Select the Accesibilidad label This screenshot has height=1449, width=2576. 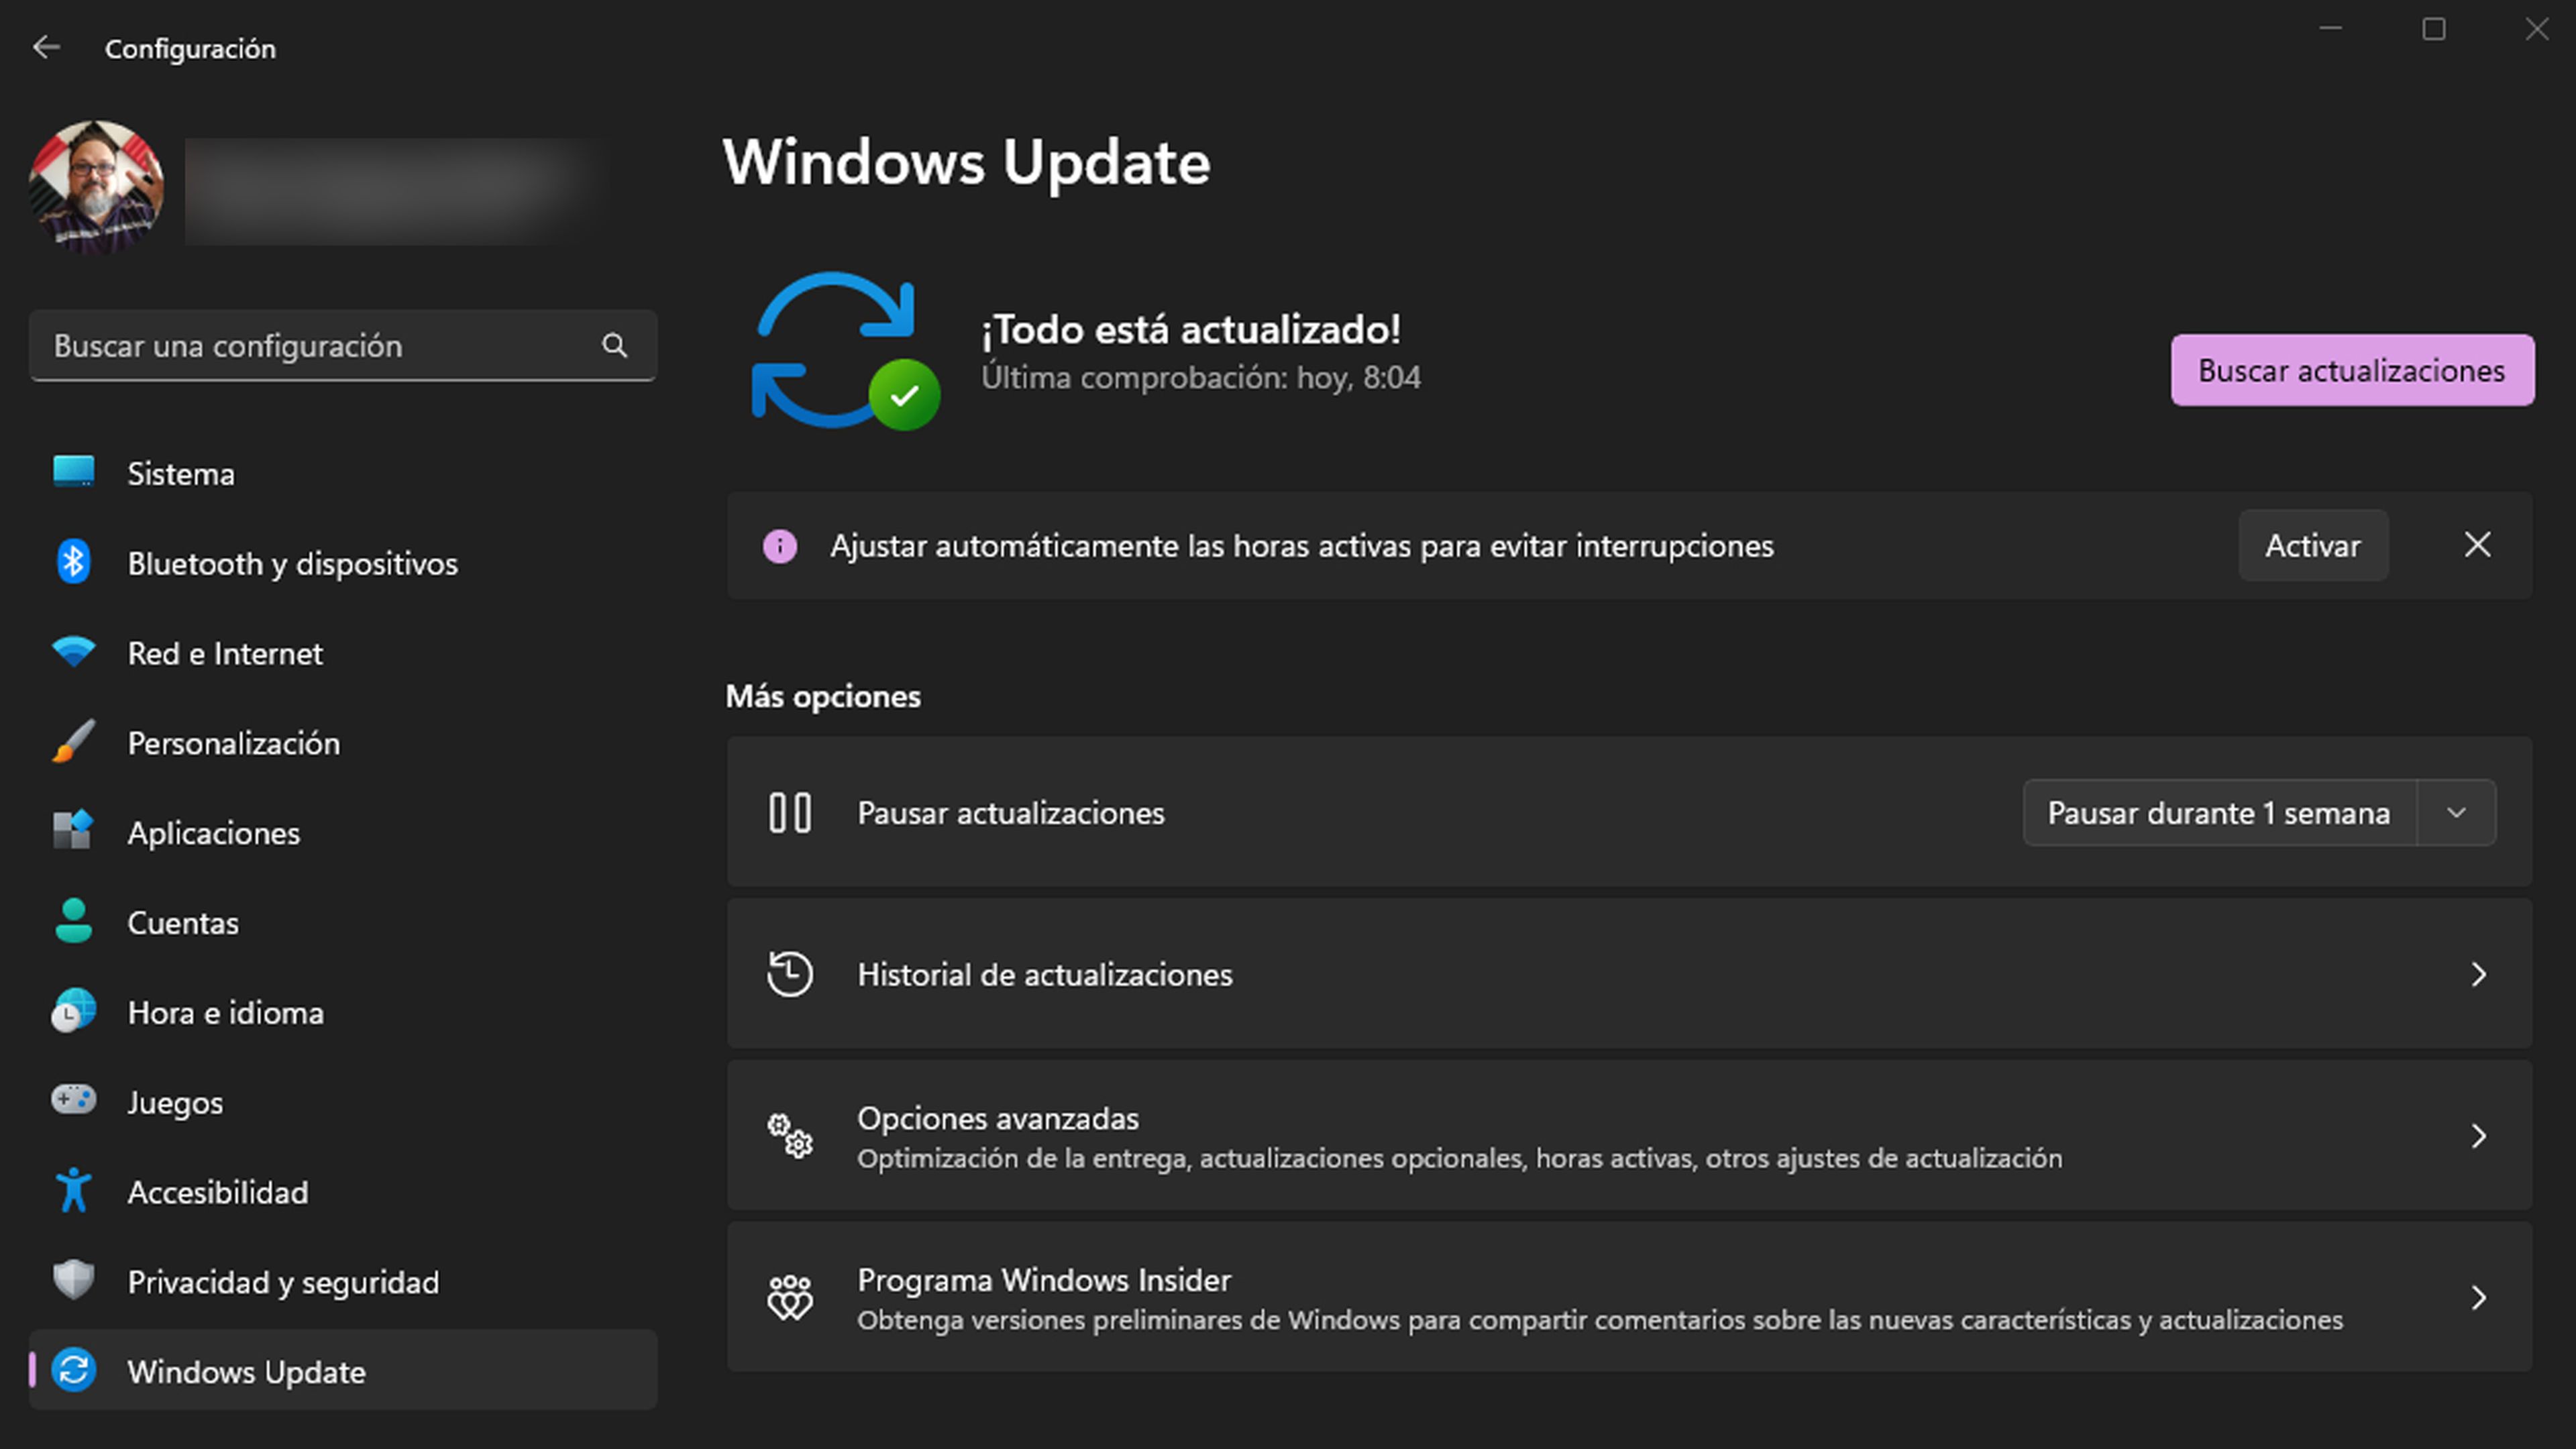pyautogui.click(x=218, y=1192)
